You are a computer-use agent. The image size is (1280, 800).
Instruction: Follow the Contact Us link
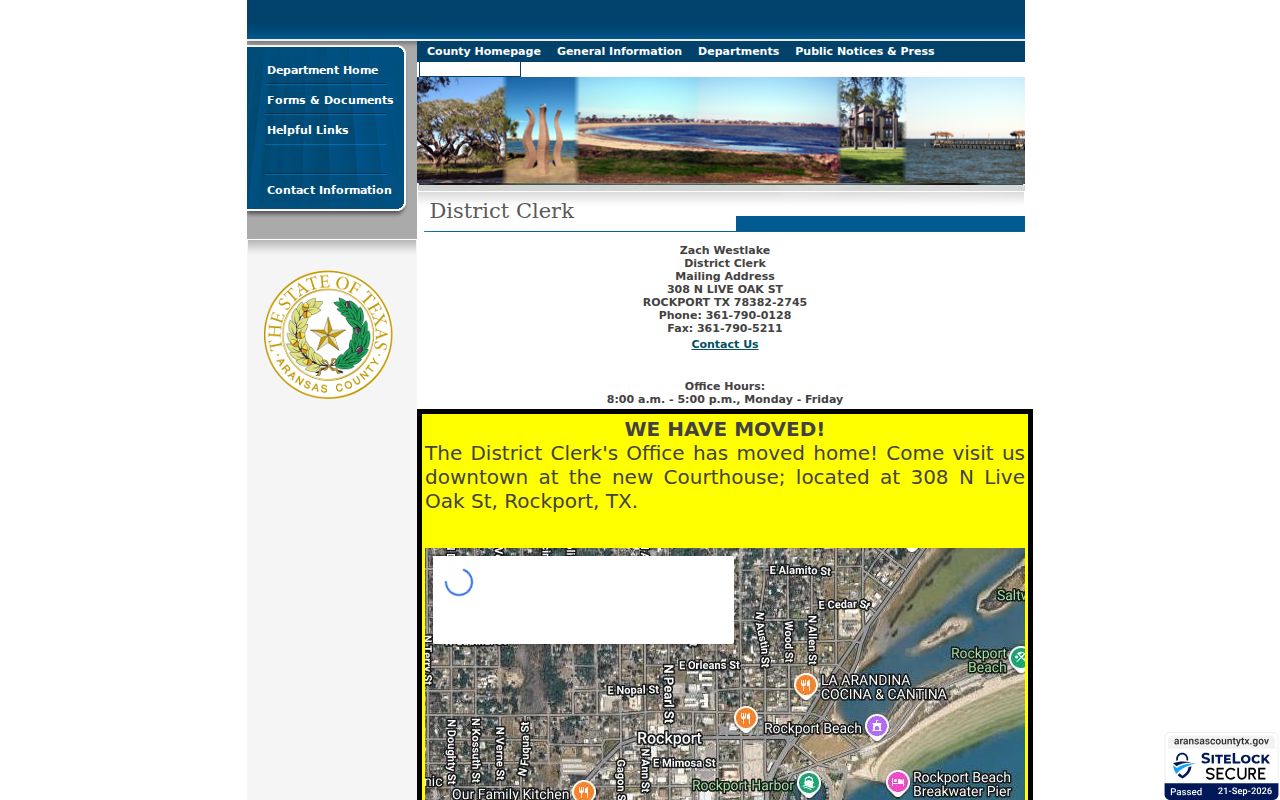tap(725, 344)
